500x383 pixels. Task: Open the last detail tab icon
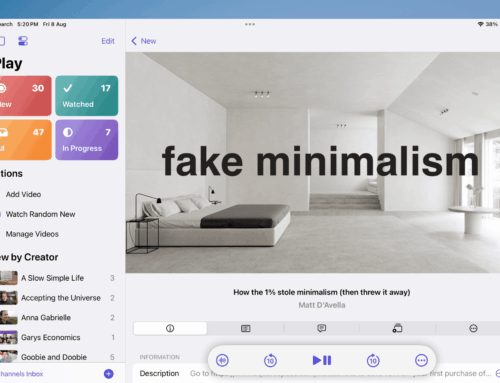click(473, 328)
